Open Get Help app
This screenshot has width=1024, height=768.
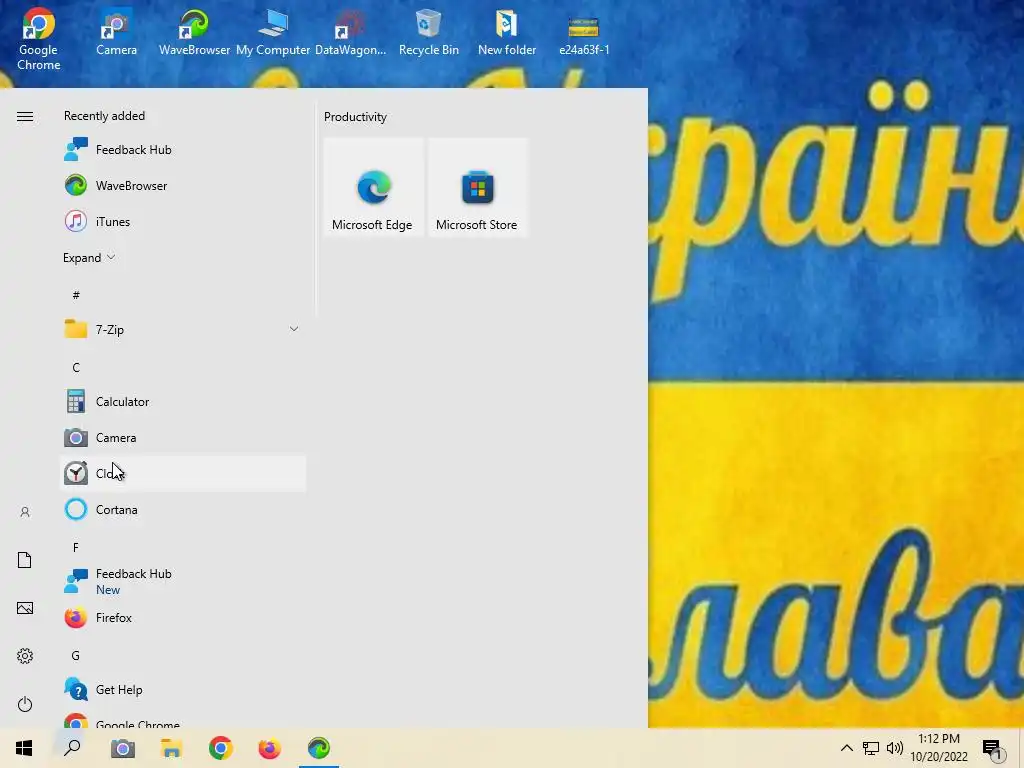pyautogui.click(x=183, y=690)
